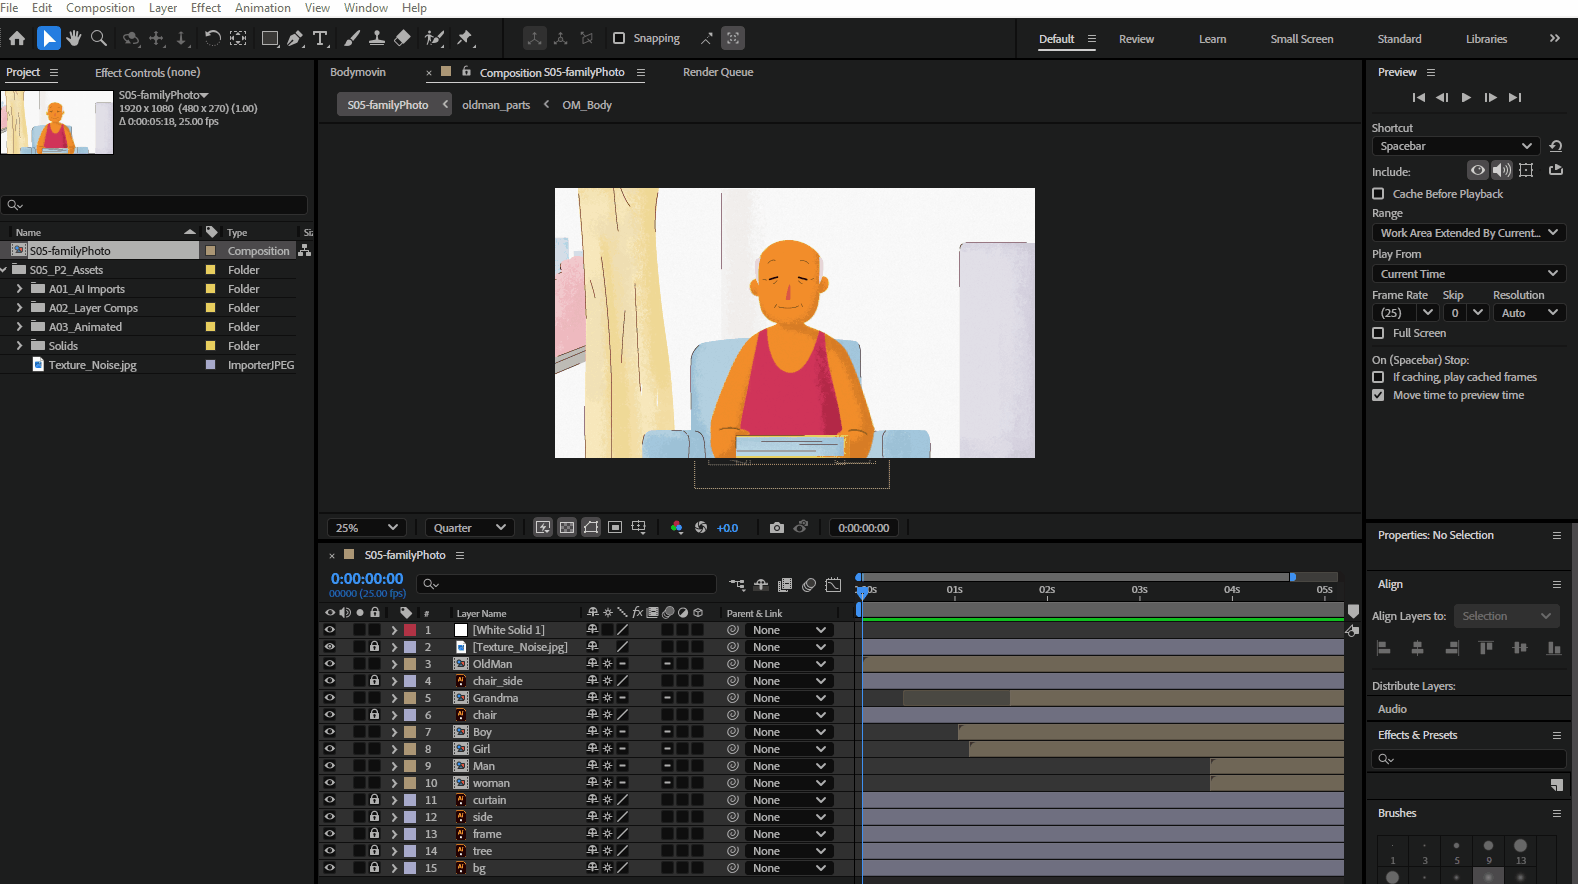The width and height of the screenshot is (1578, 884).
Task: Enable Full Screen checkbox
Action: [1378, 333]
